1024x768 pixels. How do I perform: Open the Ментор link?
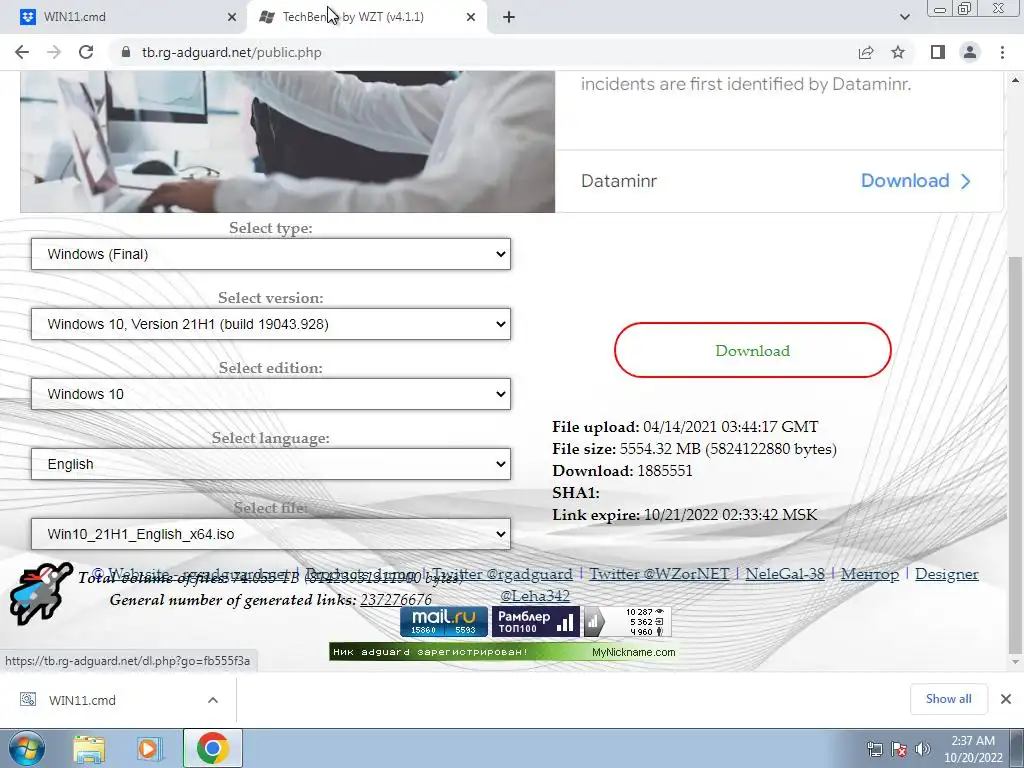tap(869, 574)
